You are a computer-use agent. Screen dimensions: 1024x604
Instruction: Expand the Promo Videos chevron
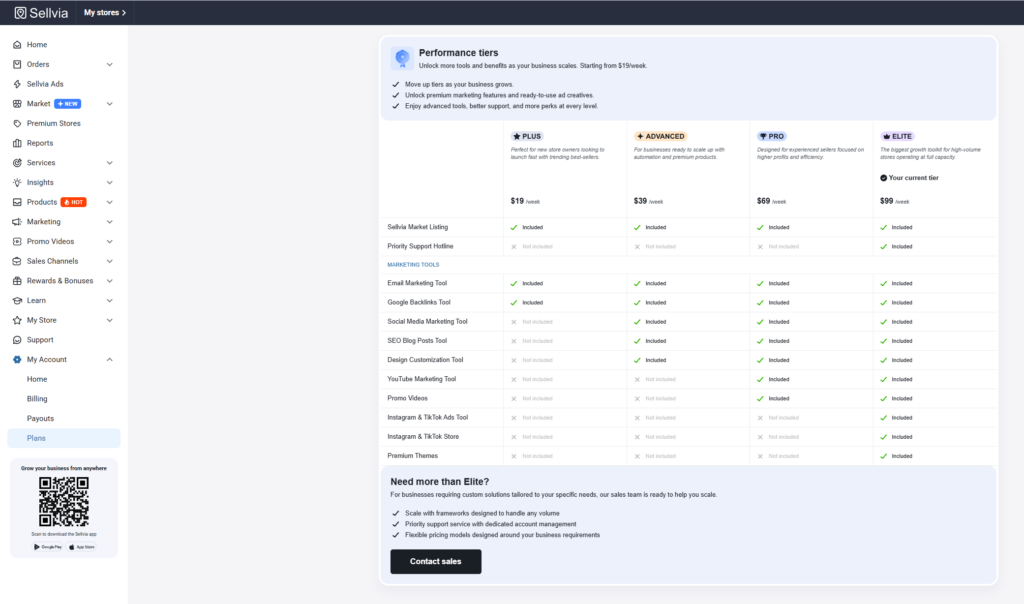tap(110, 241)
